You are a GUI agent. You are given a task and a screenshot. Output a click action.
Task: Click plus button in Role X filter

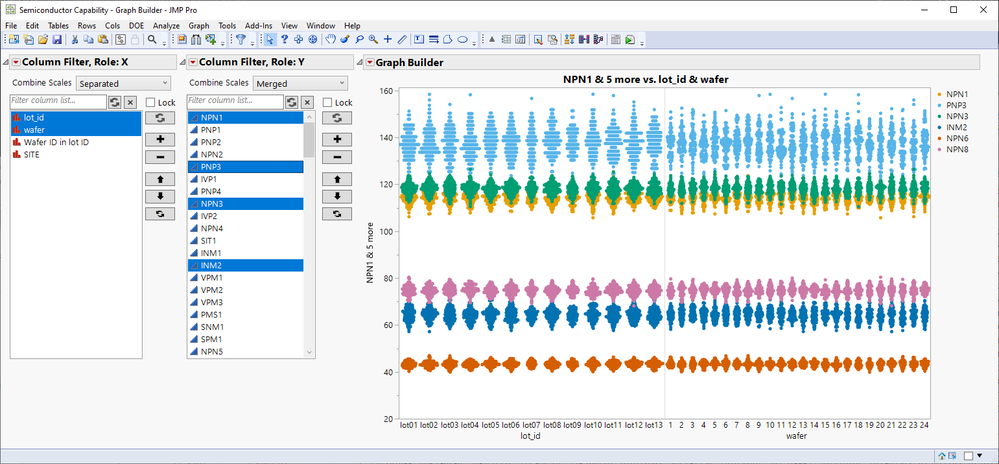tap(158, 138)
